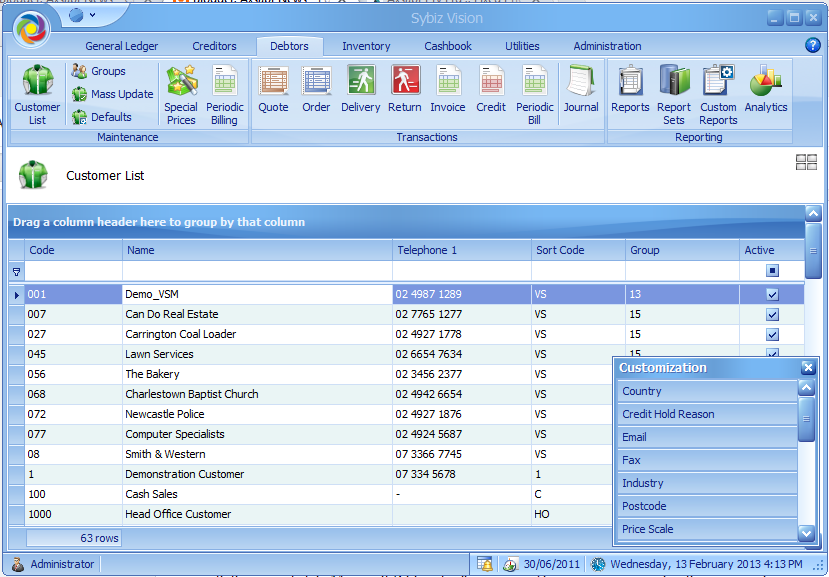Image resolution: width=829 pixels, height=577 pixels.
Task: Select the Head Office Customer row
Action: [310, 514]
